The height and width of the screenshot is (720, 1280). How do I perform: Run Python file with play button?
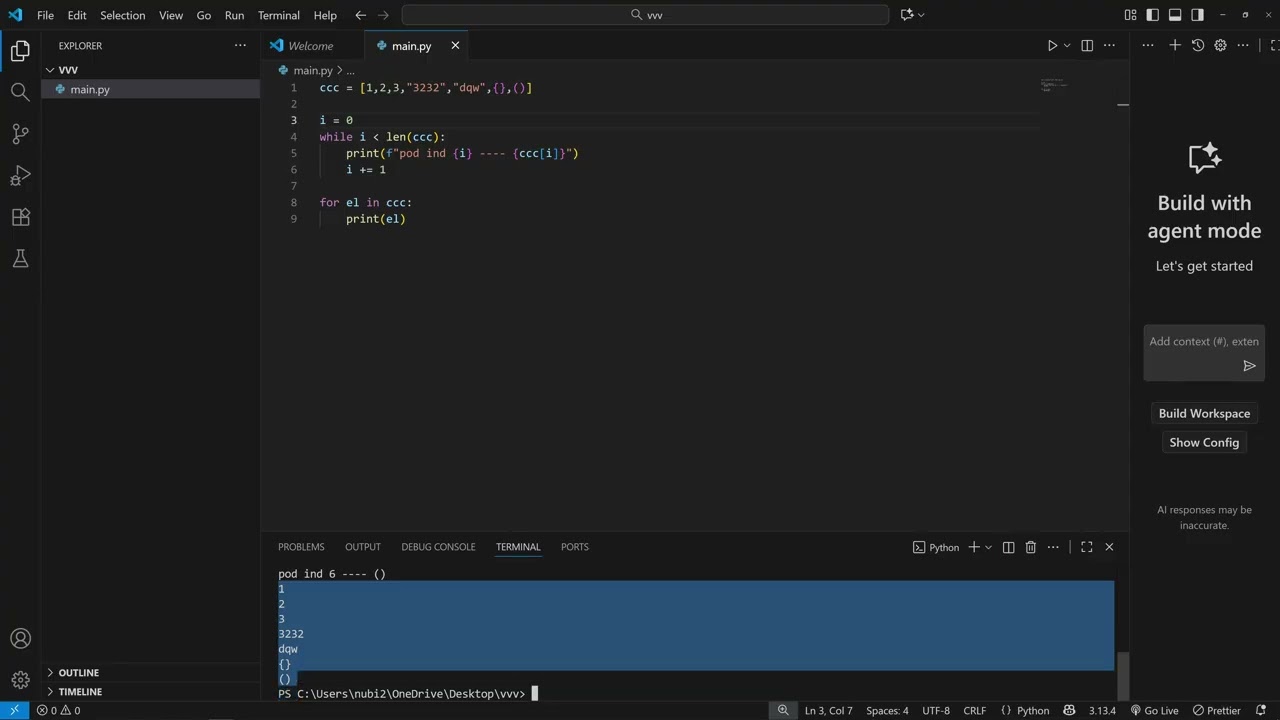coord(1052,46)
